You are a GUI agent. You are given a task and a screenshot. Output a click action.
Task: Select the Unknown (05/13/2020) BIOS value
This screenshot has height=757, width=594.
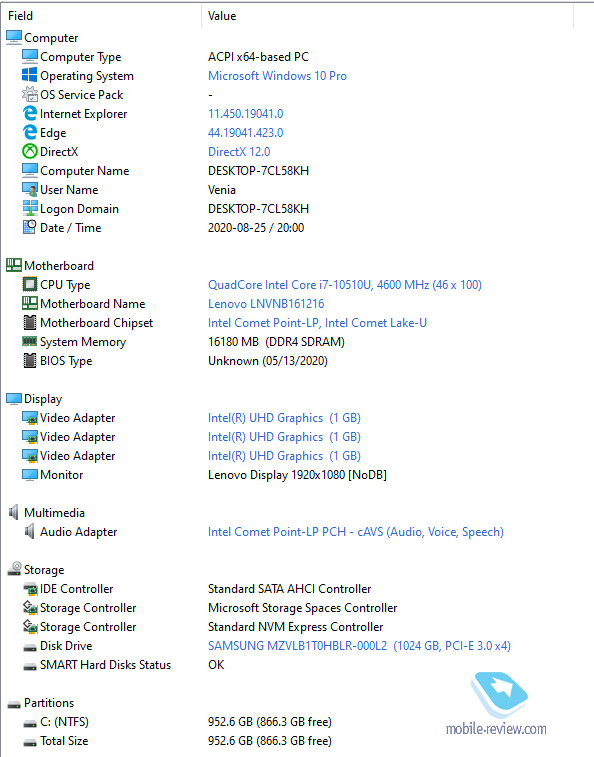click(268, 361)
